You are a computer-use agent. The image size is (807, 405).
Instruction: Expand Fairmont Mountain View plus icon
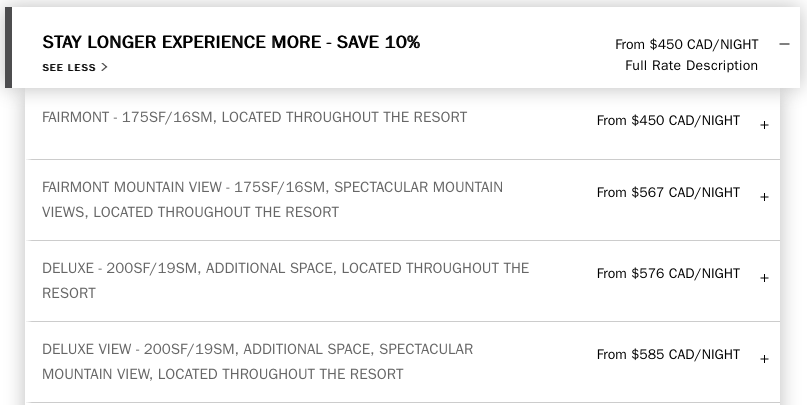pyautogui.click(x=764, y=197)
